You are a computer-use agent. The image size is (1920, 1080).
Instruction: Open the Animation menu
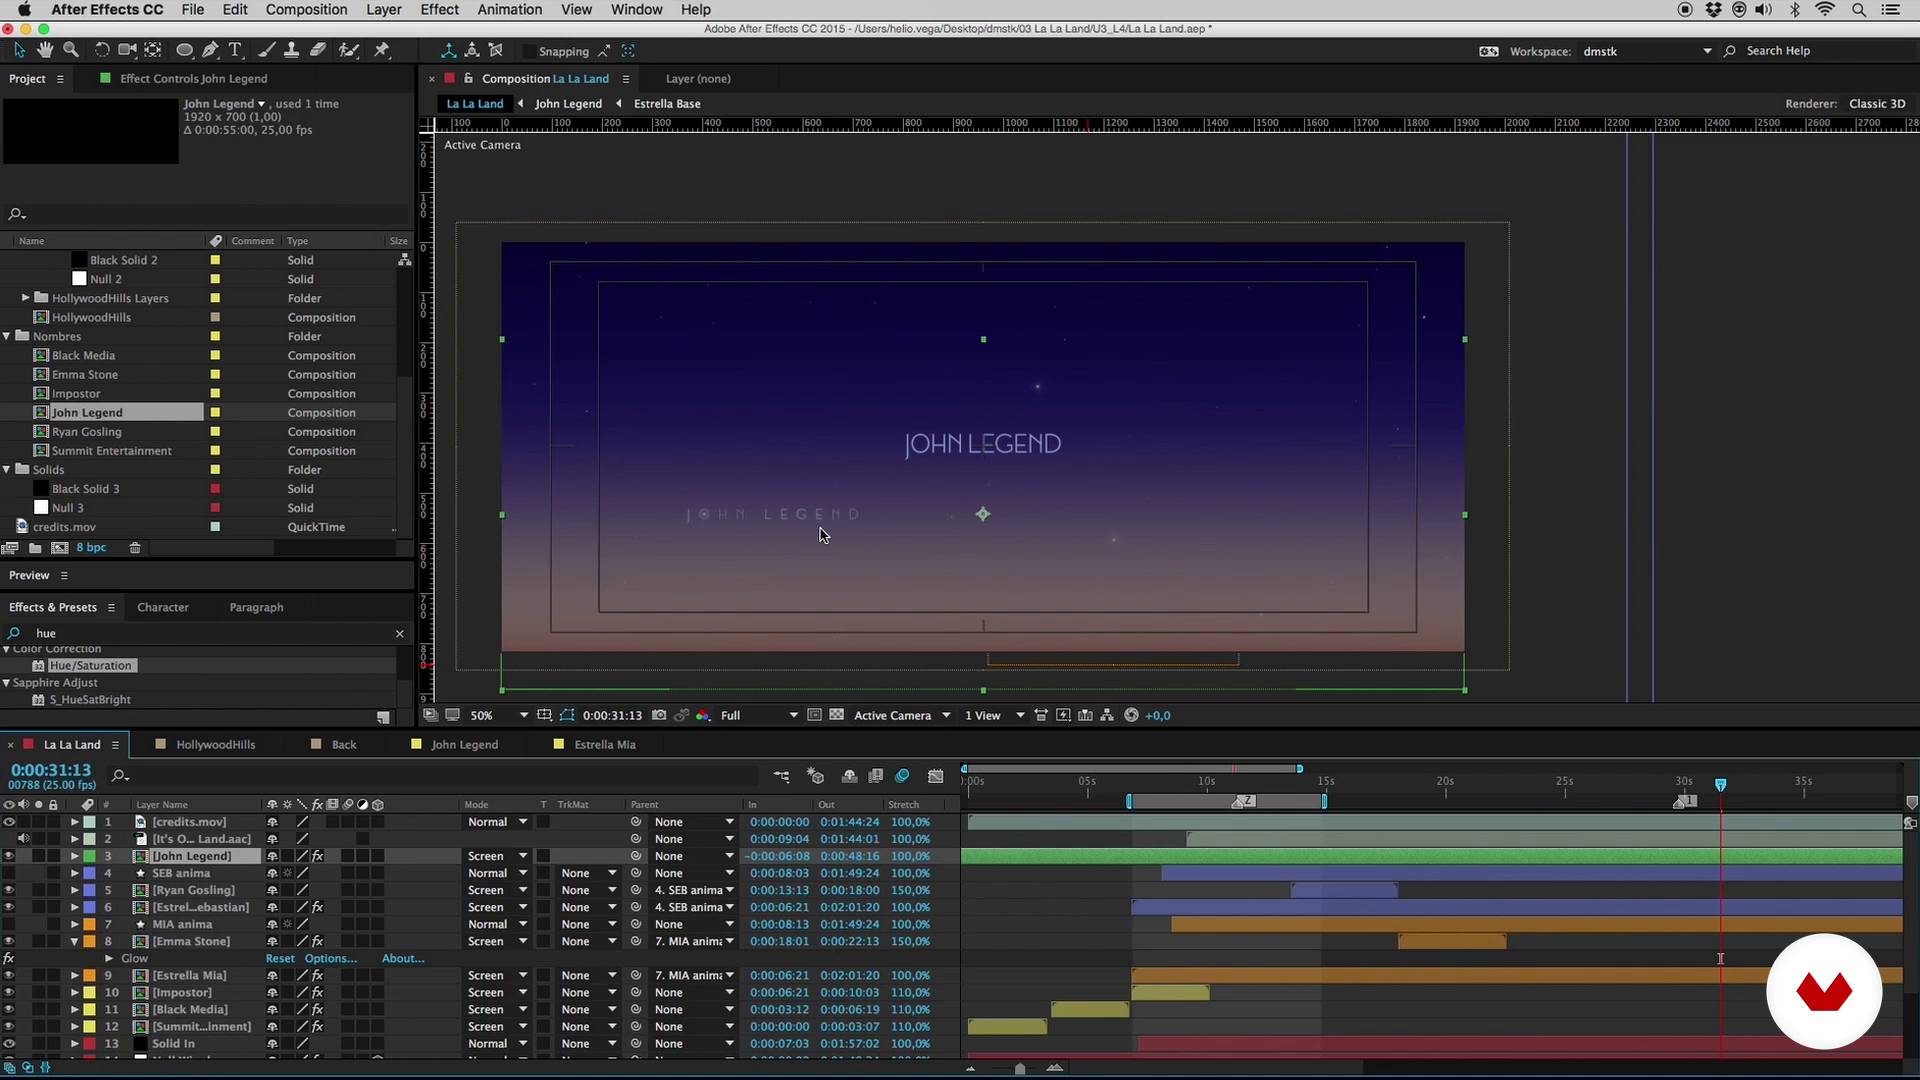(509, 9)
